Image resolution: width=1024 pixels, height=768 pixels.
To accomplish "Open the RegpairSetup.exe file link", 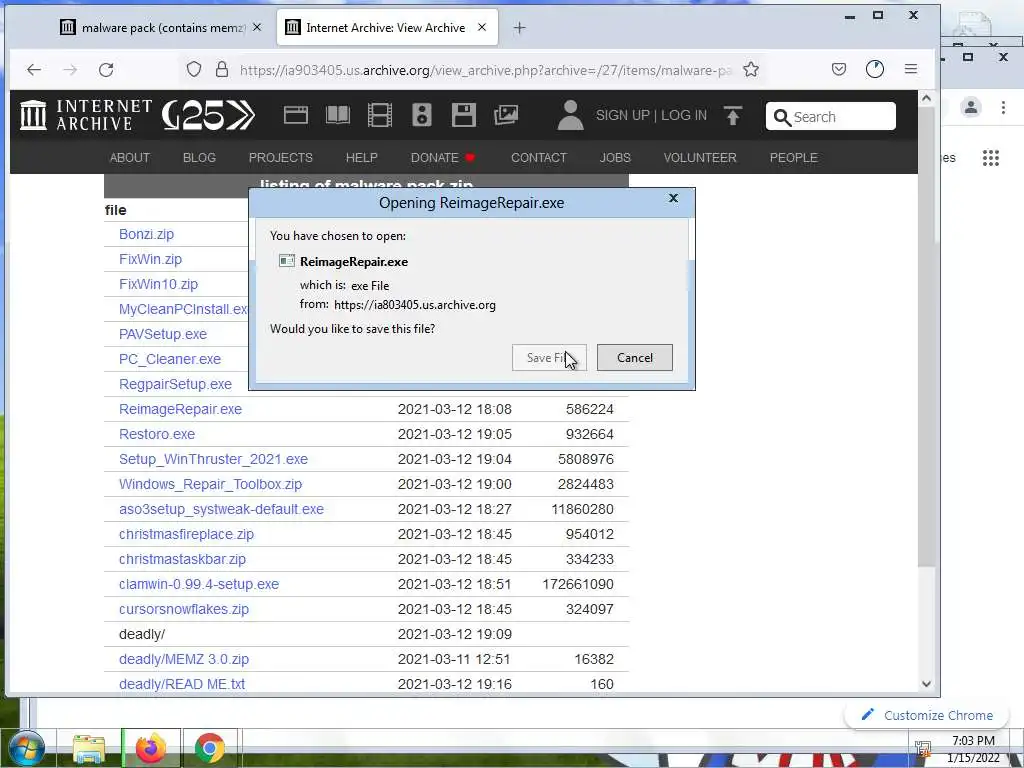I will click(x=175, y=384).
